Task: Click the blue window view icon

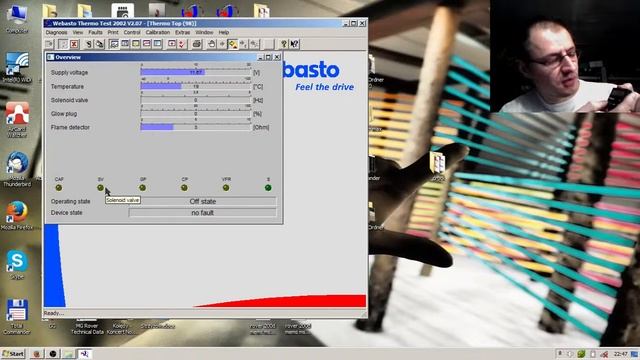Action: pos(157,44)
